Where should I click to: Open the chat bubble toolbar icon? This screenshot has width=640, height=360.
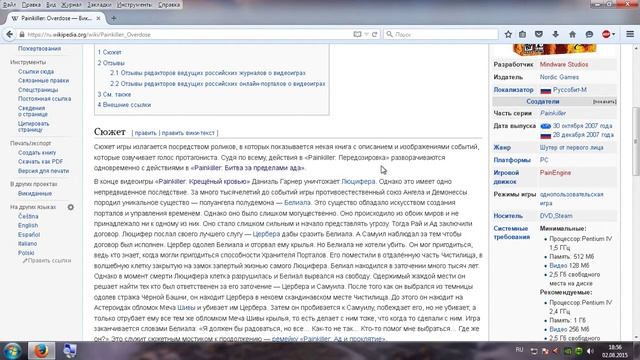[589, 34]
